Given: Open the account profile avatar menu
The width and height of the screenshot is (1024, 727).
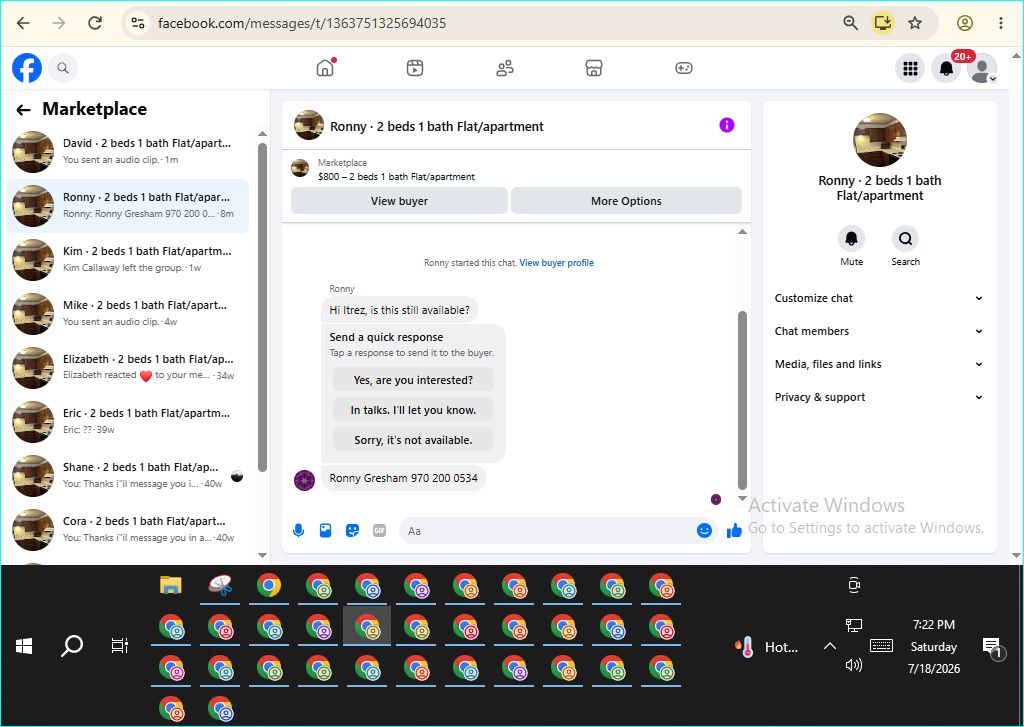Looking at the screenshot, I should click(982, 68).
